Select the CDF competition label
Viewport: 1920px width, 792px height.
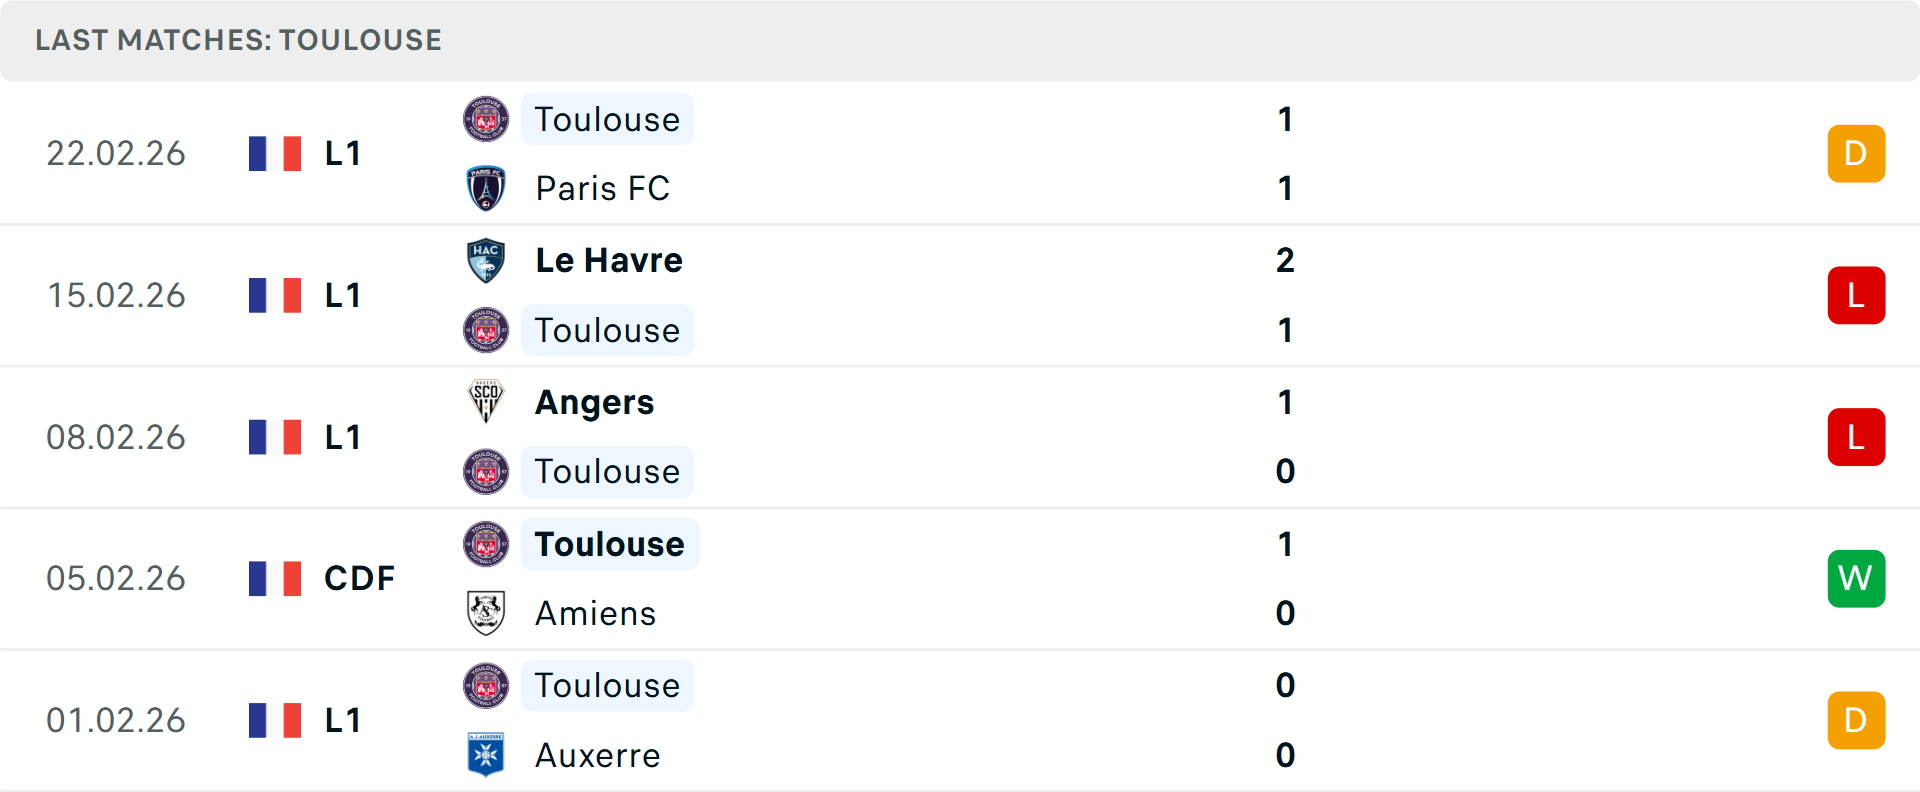pos(359,578)
